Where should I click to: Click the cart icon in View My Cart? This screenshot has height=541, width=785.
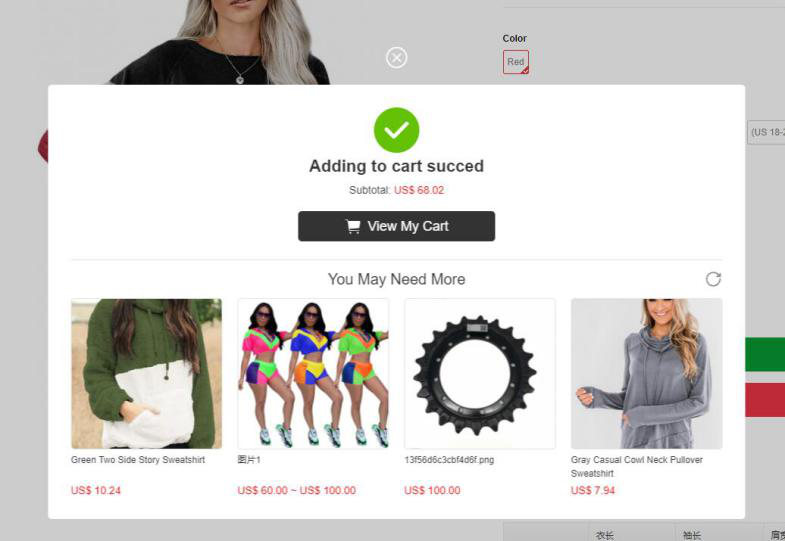(353, 227)
